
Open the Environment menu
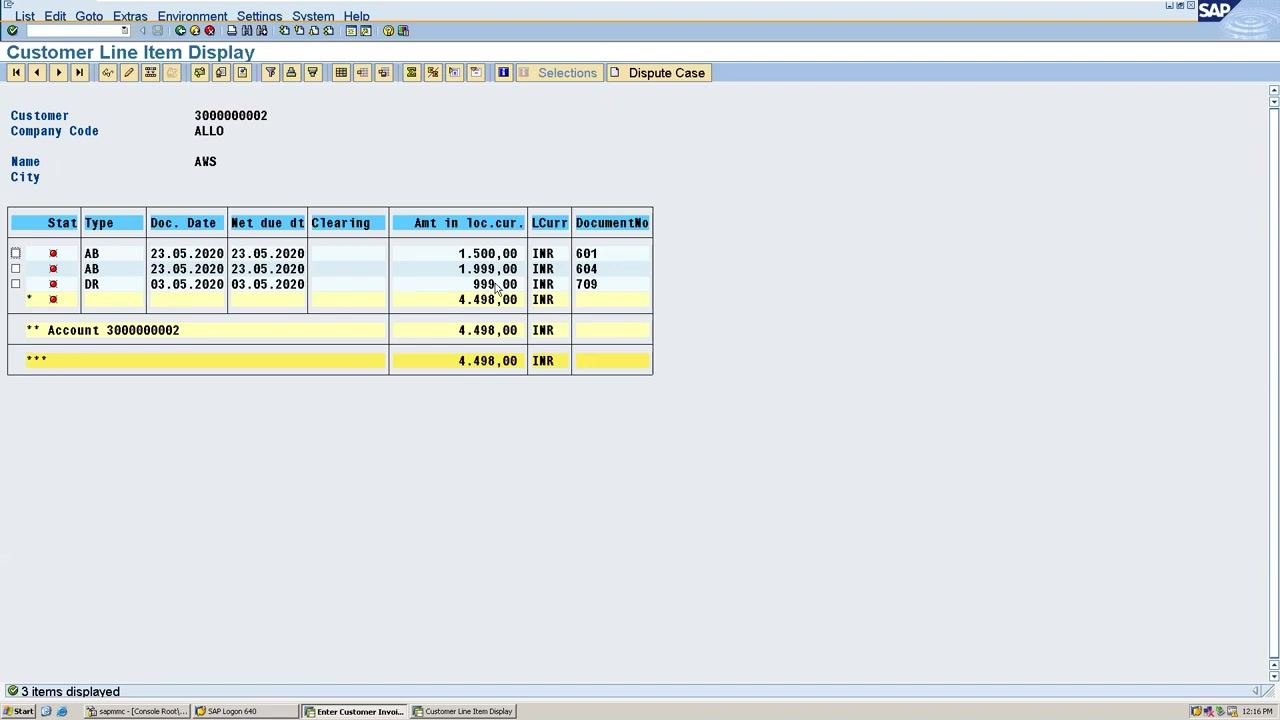(192, 16)
